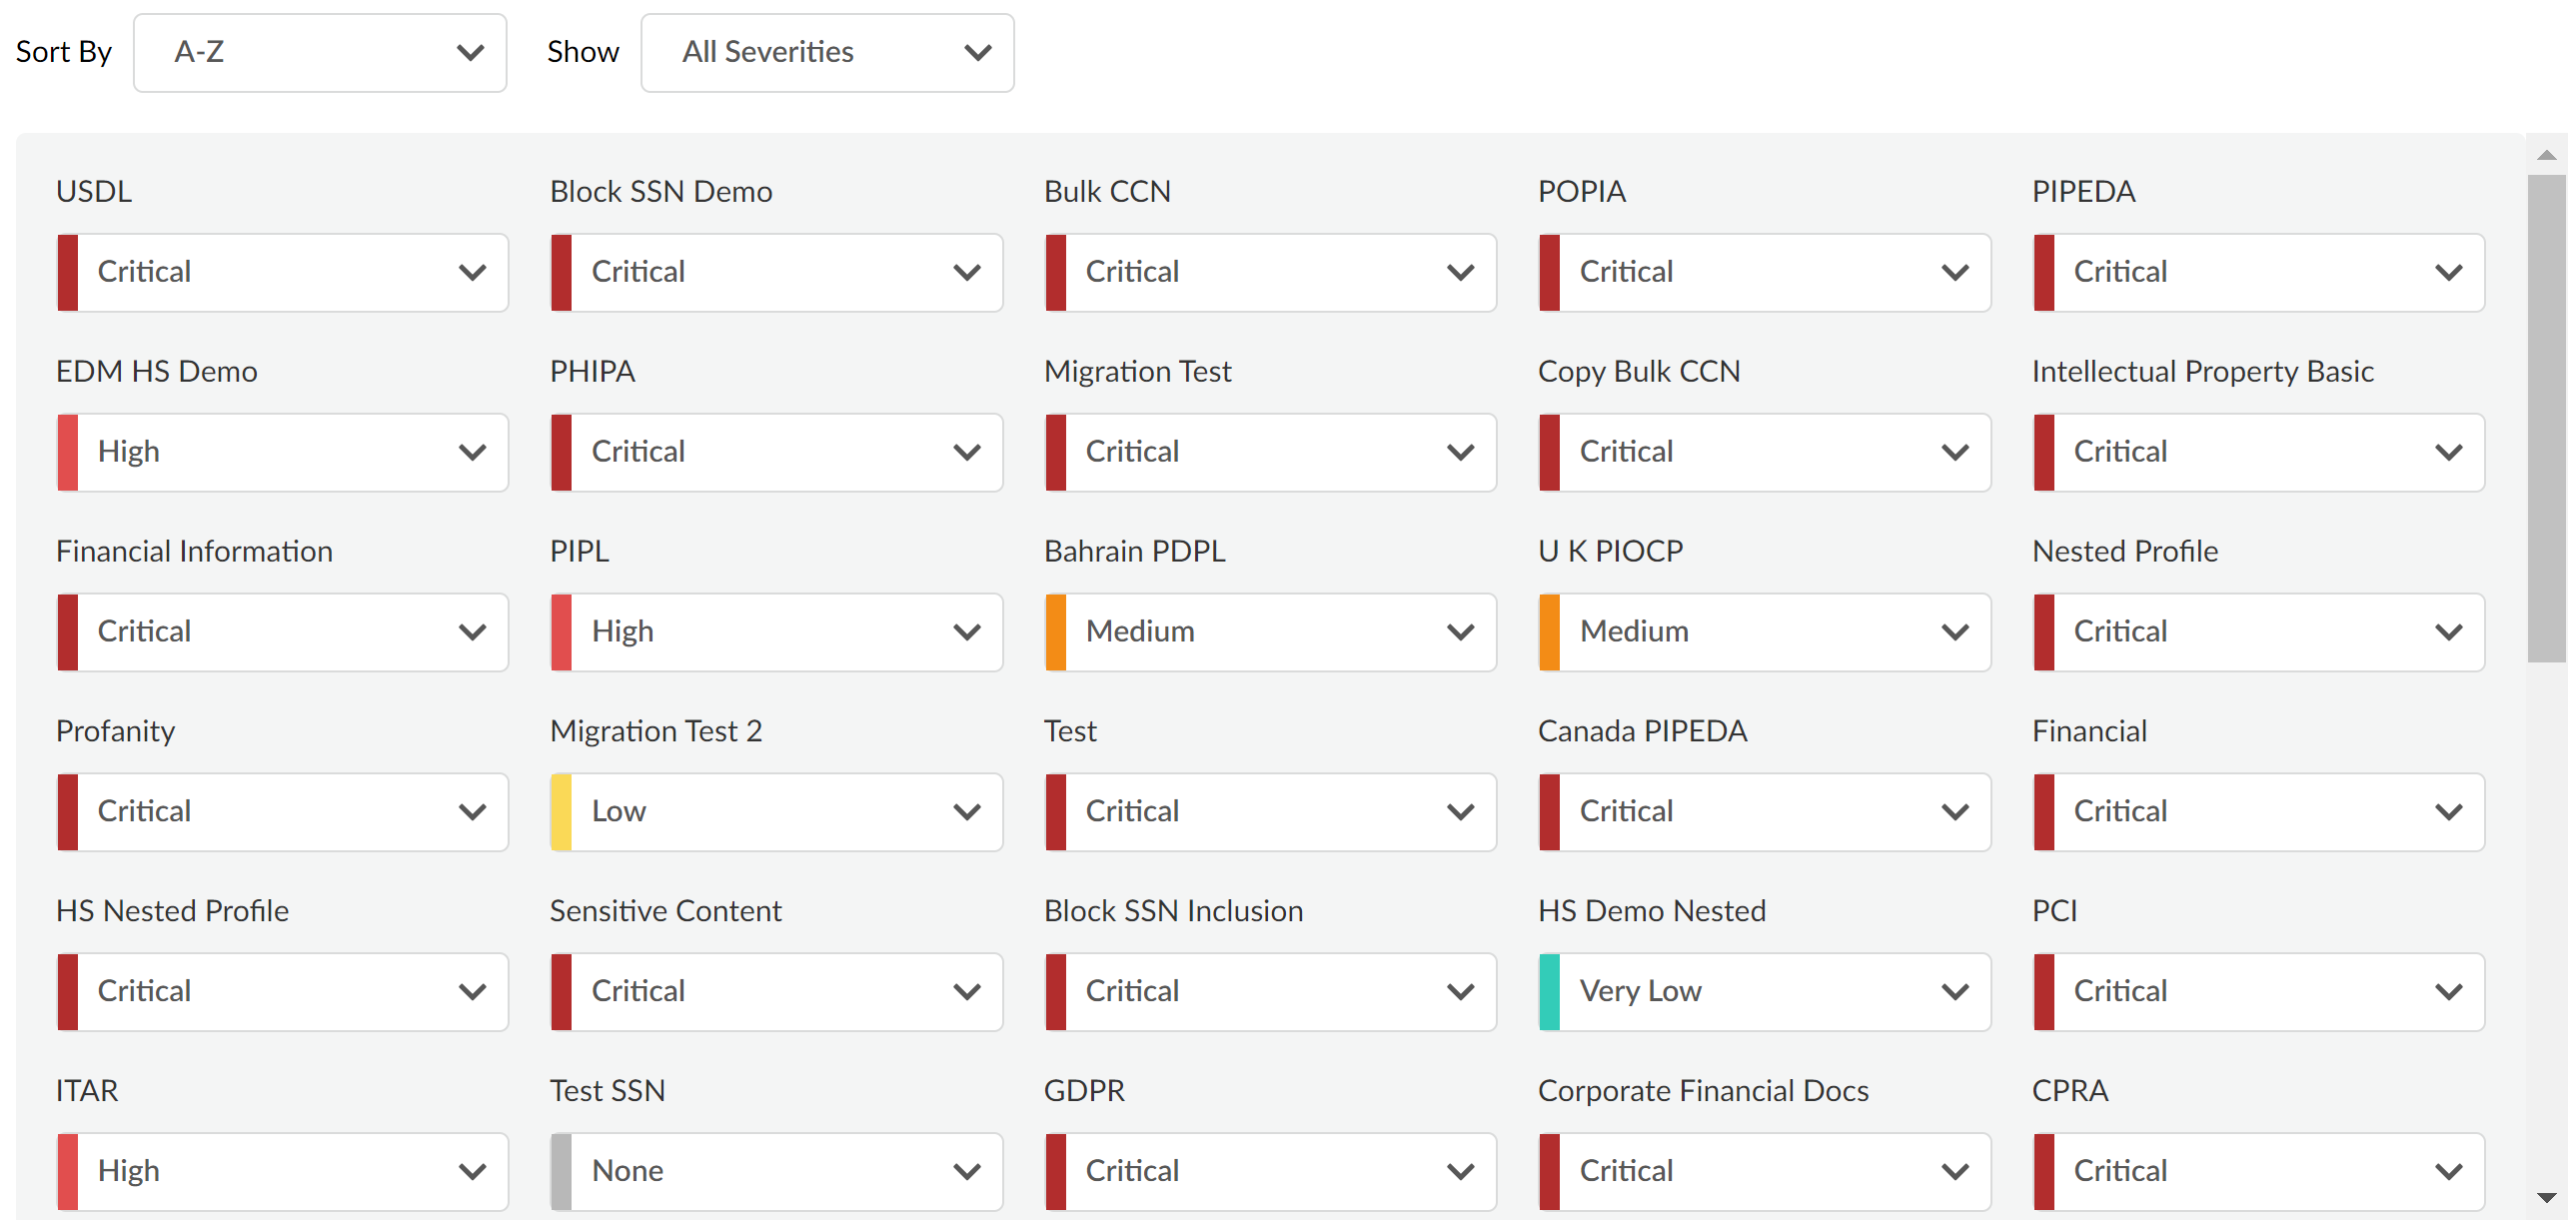The image size is (2576, 1222).
Task: Click the chevron in the EDM HS Demo dropdown
Action: 472,452
